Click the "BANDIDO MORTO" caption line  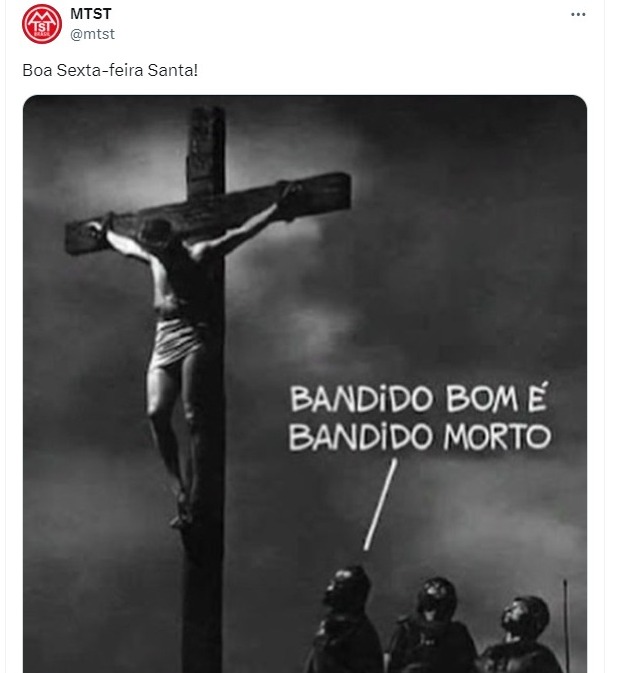[x=420, y=437]
